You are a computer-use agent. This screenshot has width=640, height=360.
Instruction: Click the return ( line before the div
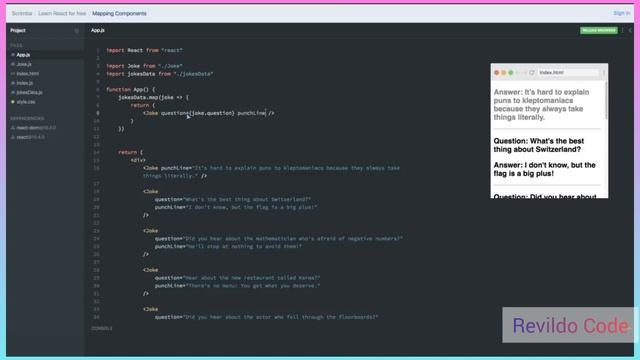[131, 152]
